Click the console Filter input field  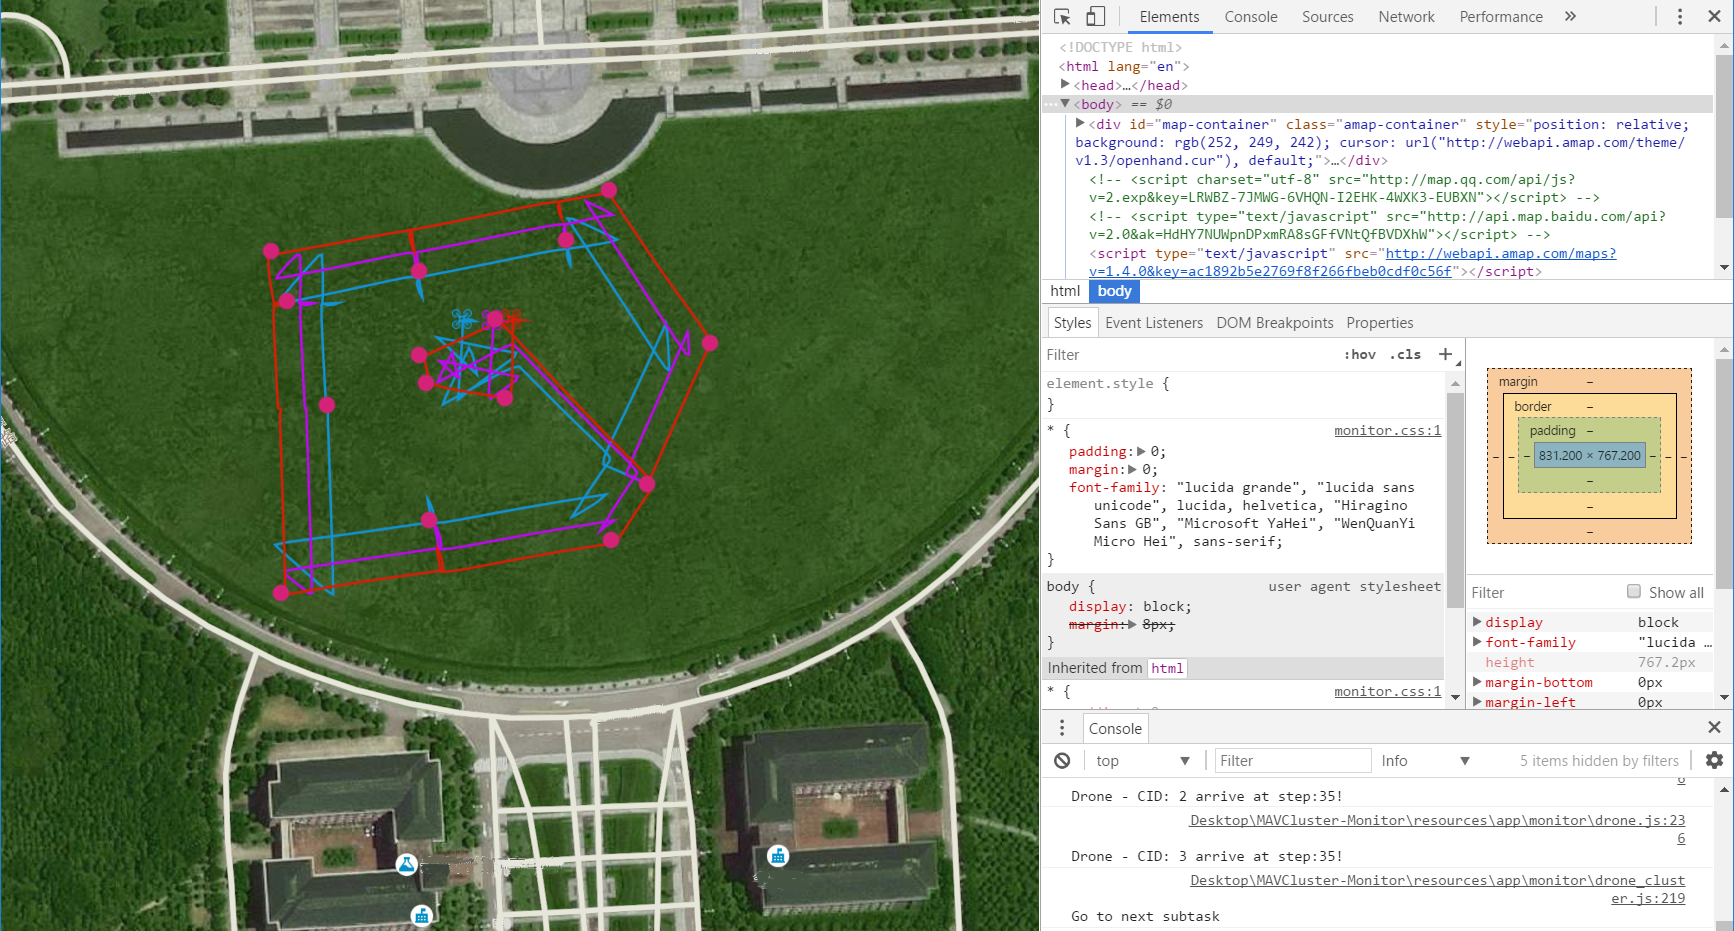click(1292, 761)
